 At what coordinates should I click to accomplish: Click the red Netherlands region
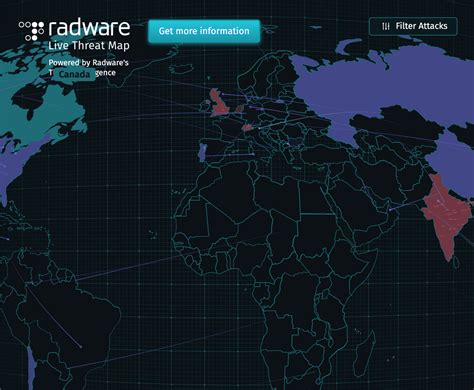pyautogui.click(x=240, y=108)
